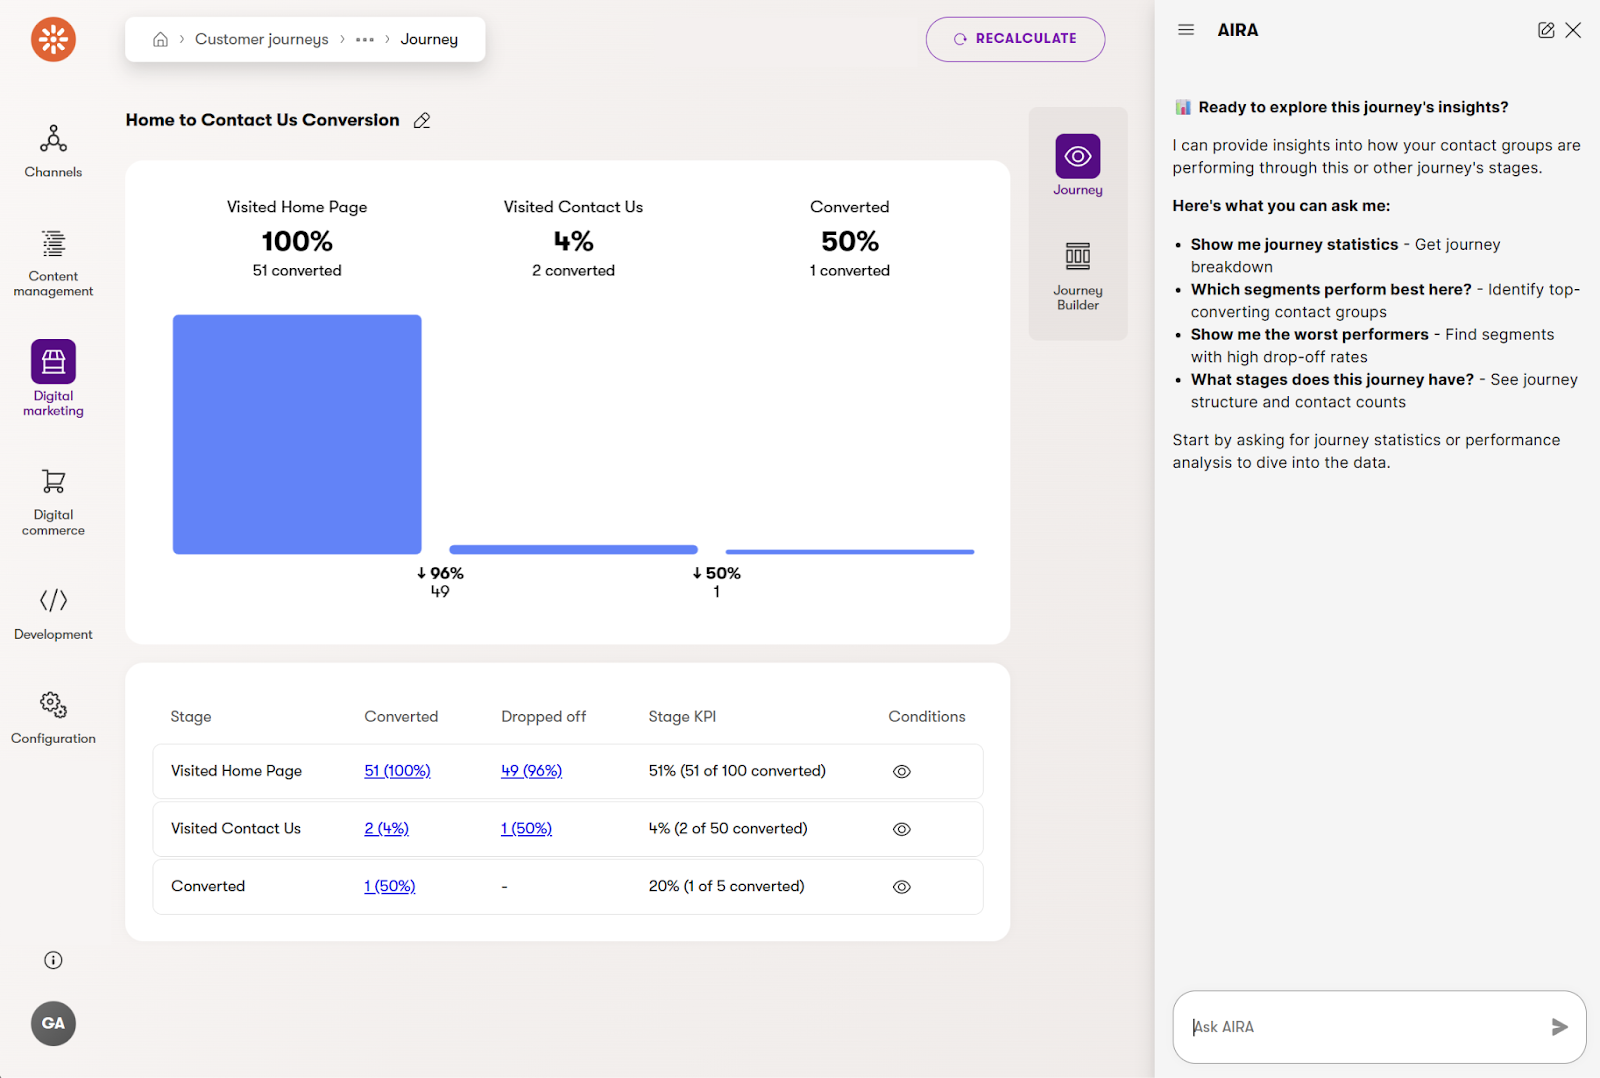Open Content management in sidebar
Viewport: 1600px width, 1078px height.
[x=53, y=244]
